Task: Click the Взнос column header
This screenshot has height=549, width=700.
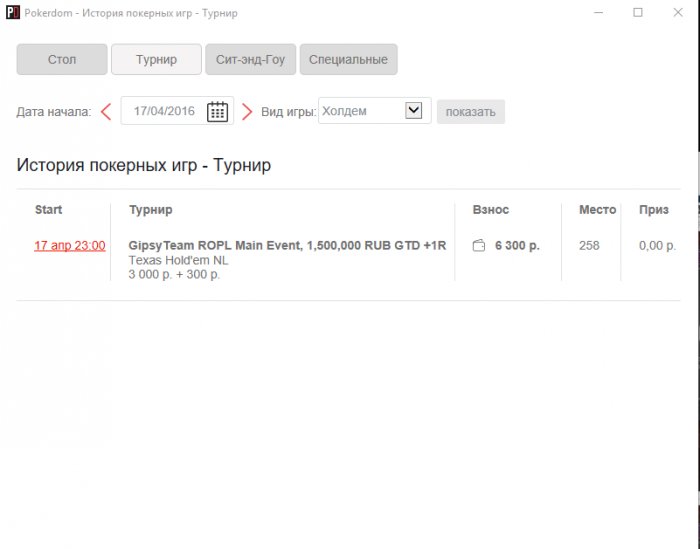Action: coord(491,209)
